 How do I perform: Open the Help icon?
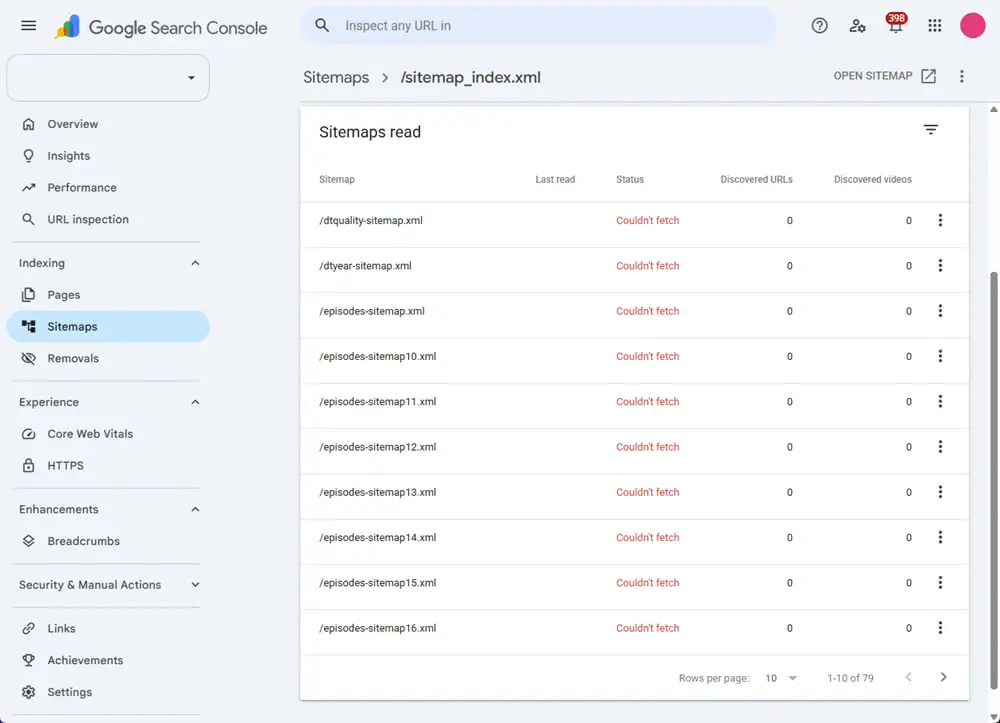click(820, 26)
